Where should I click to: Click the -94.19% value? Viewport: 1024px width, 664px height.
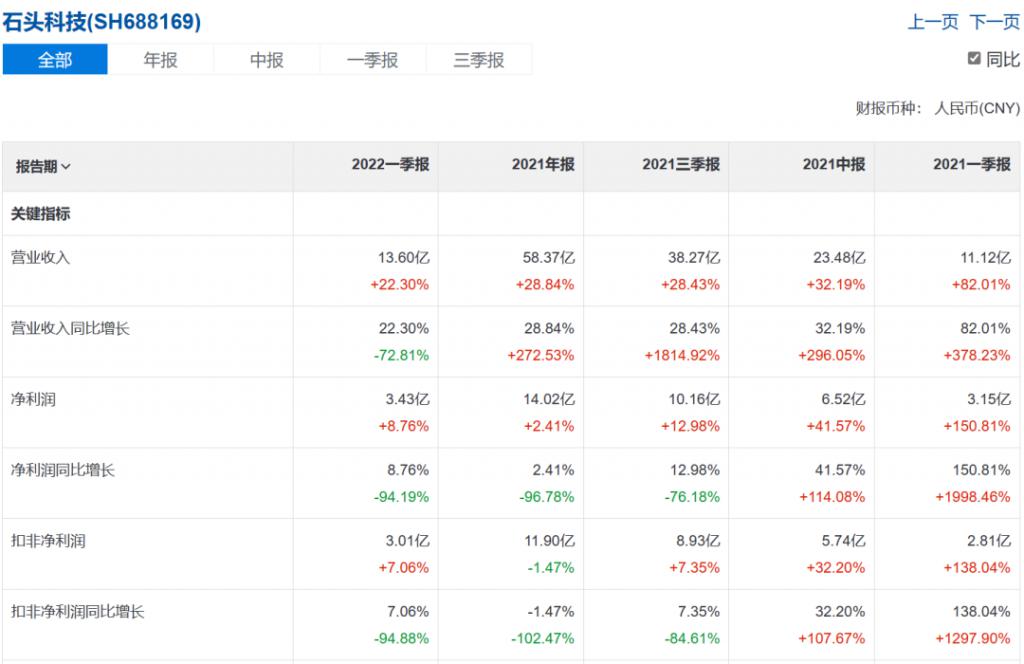(402, 498)
